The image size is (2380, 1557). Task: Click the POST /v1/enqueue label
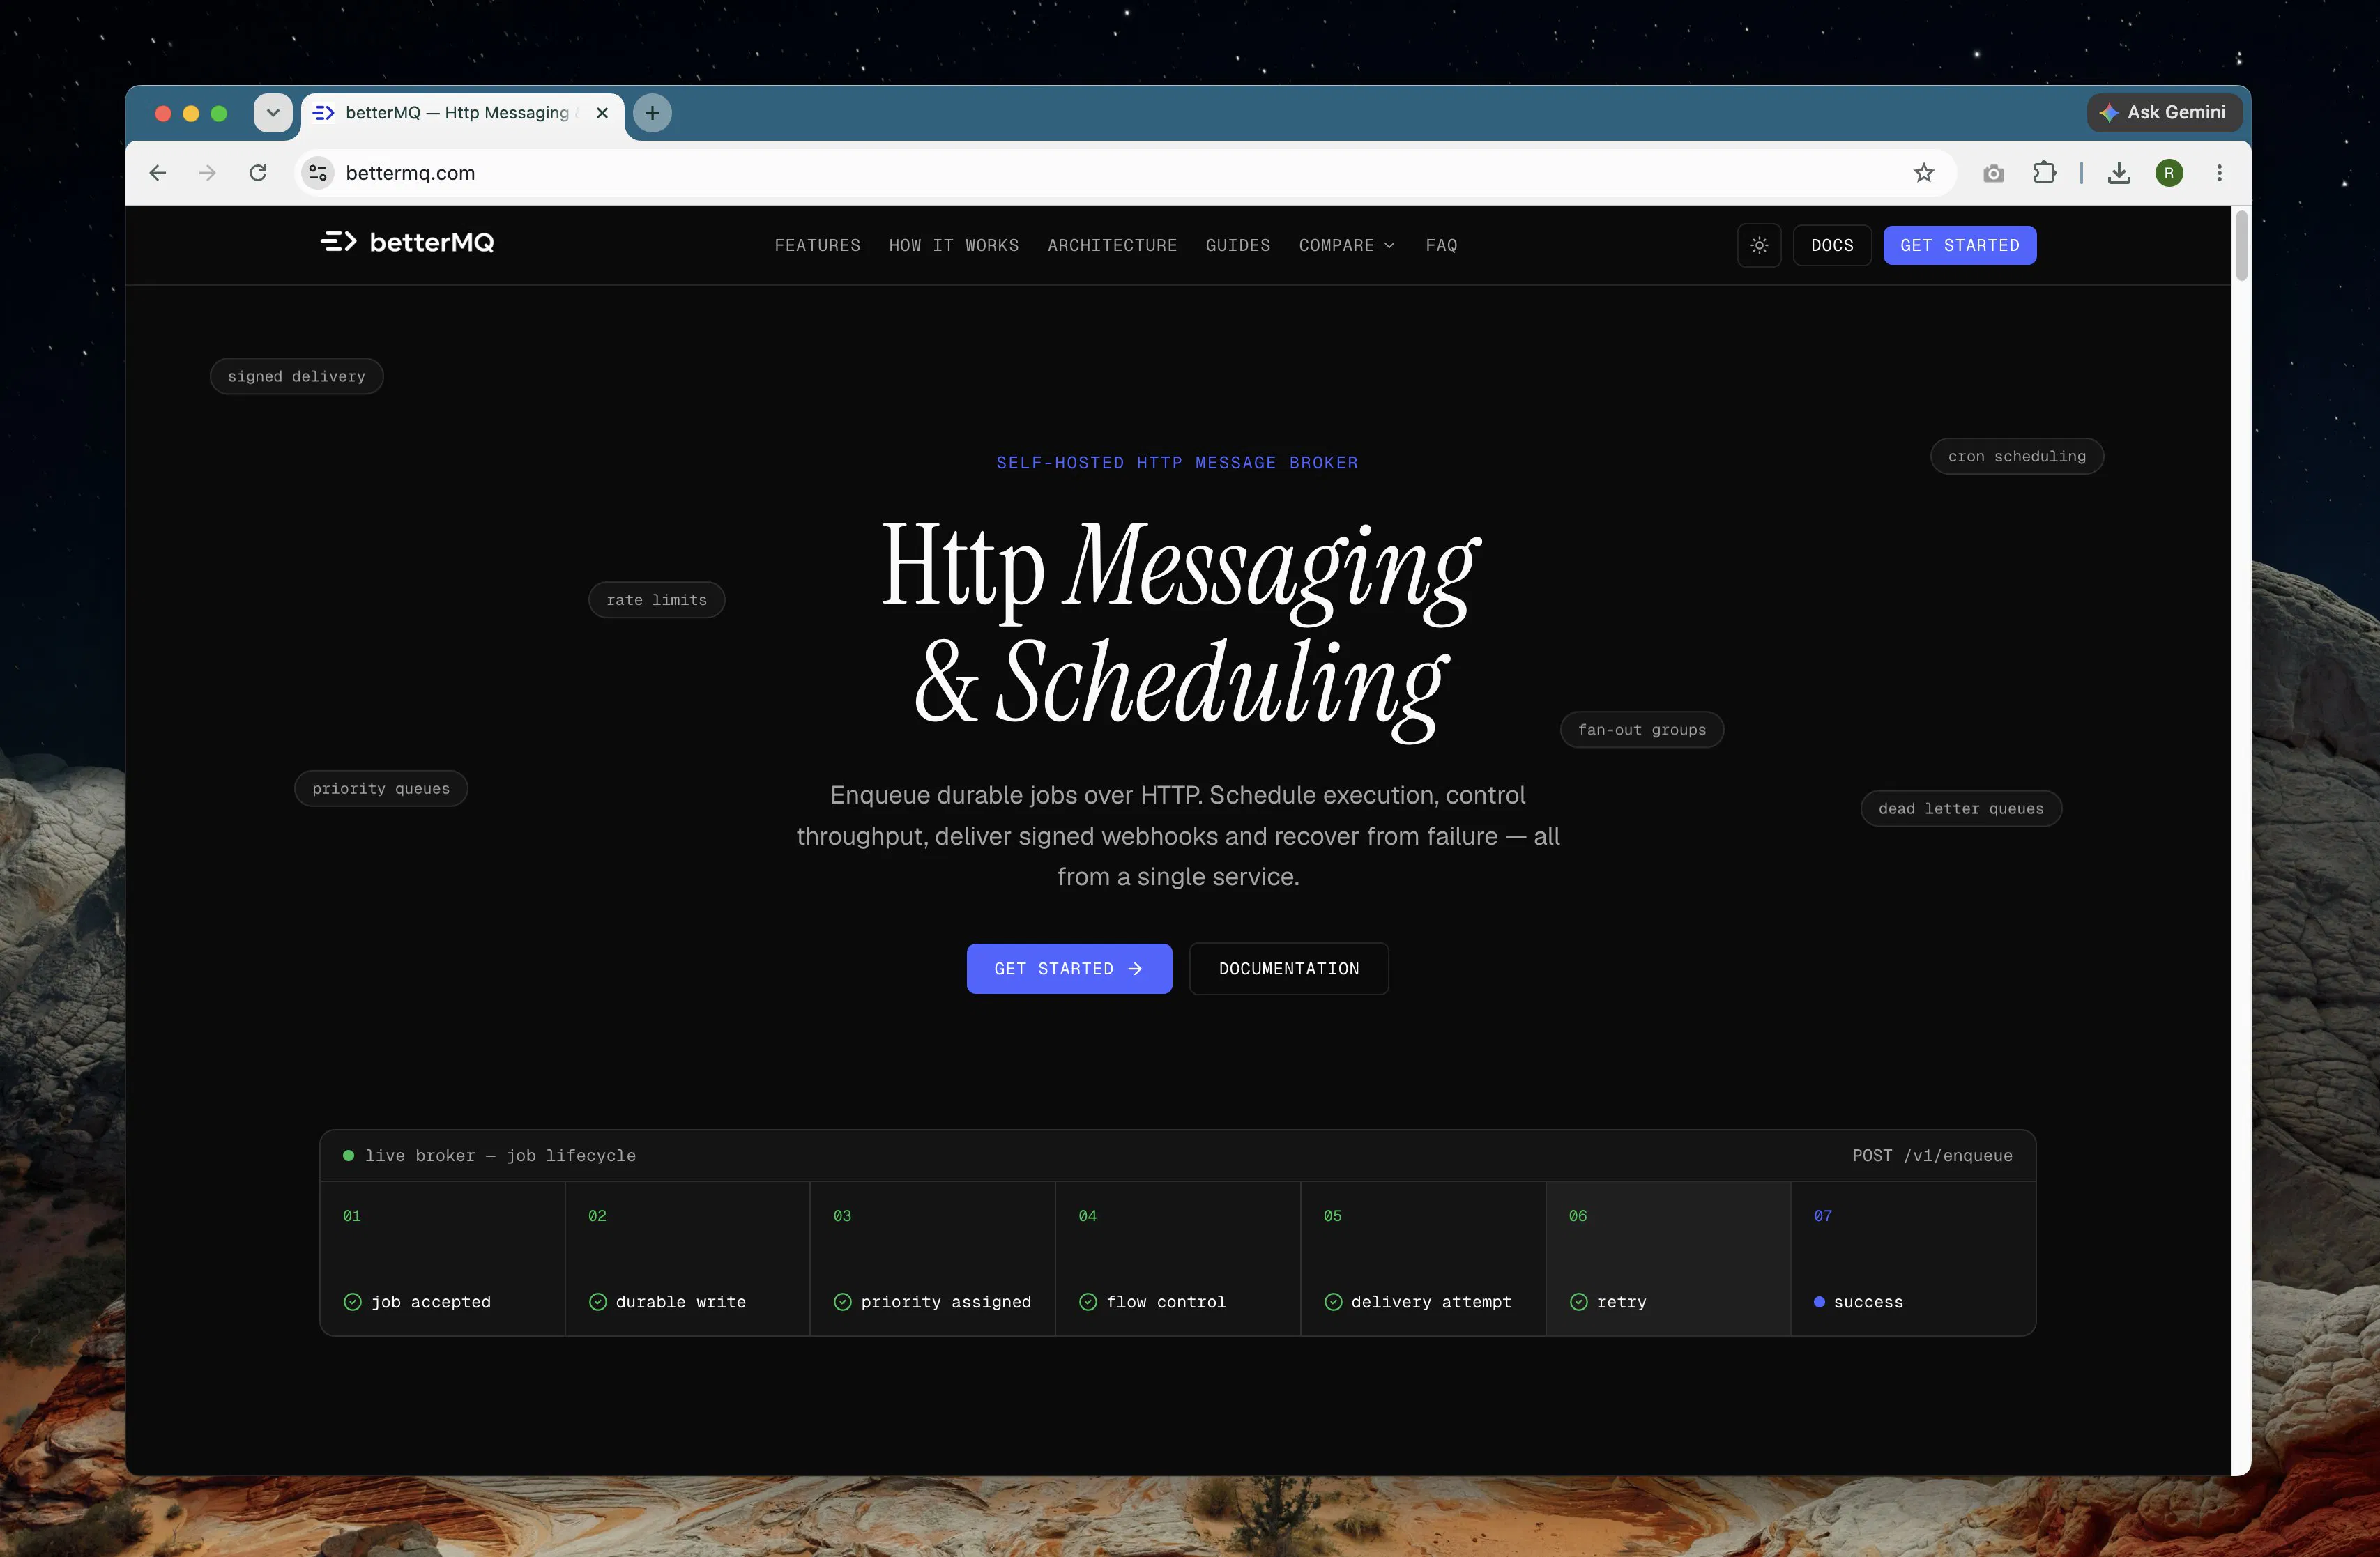1933,1155
